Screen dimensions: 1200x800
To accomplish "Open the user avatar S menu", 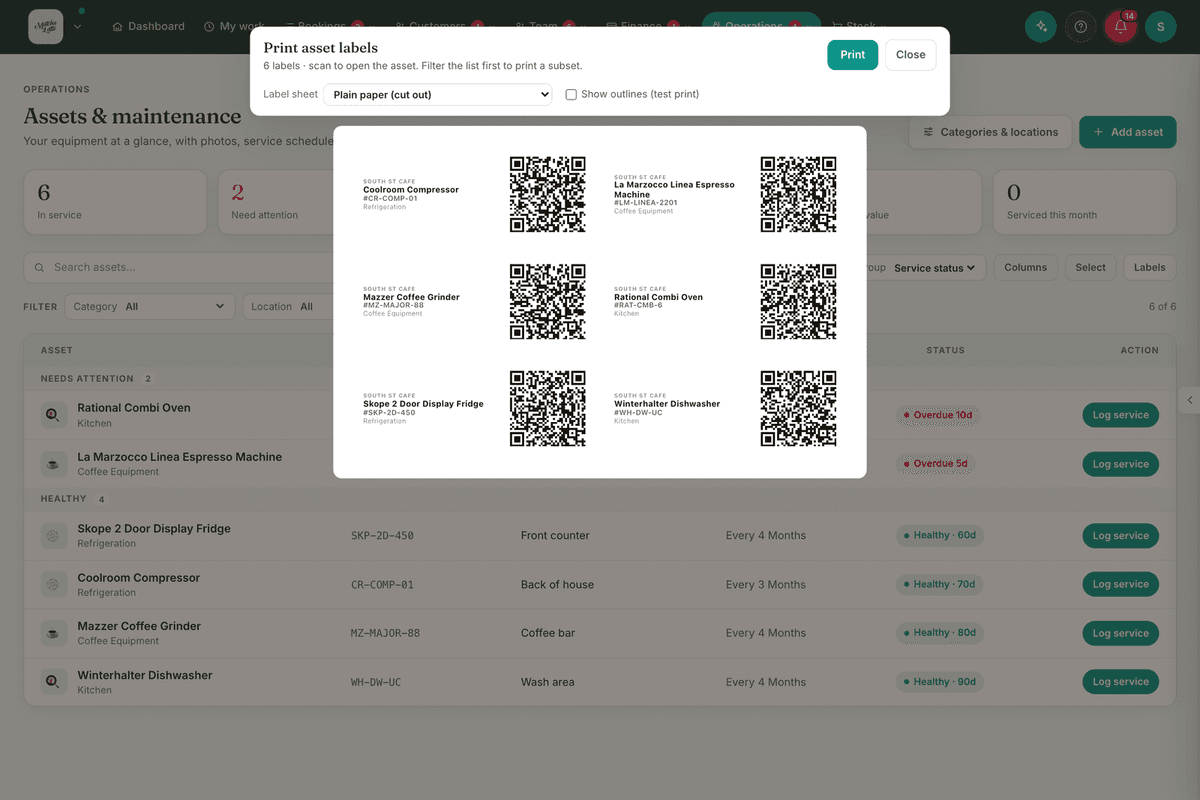I will pos(1160,27).
